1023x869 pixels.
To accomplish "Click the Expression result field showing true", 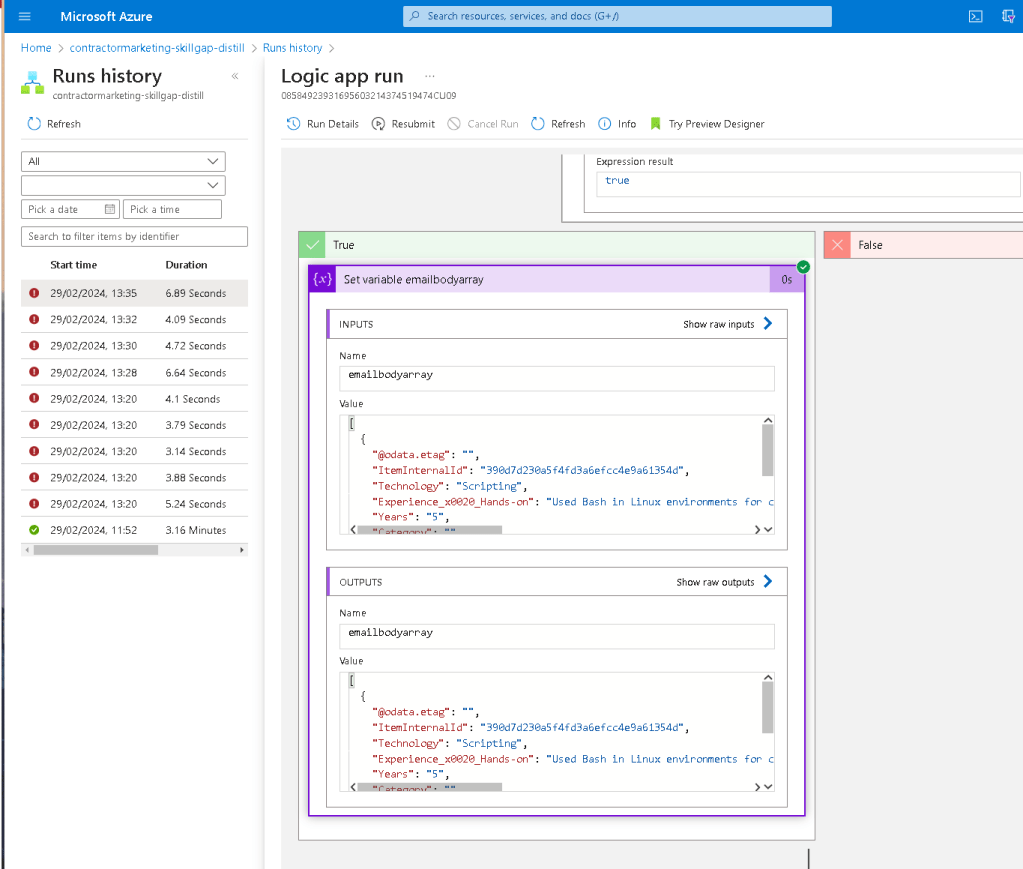I will pyautogui.click(x=808, y=184).
